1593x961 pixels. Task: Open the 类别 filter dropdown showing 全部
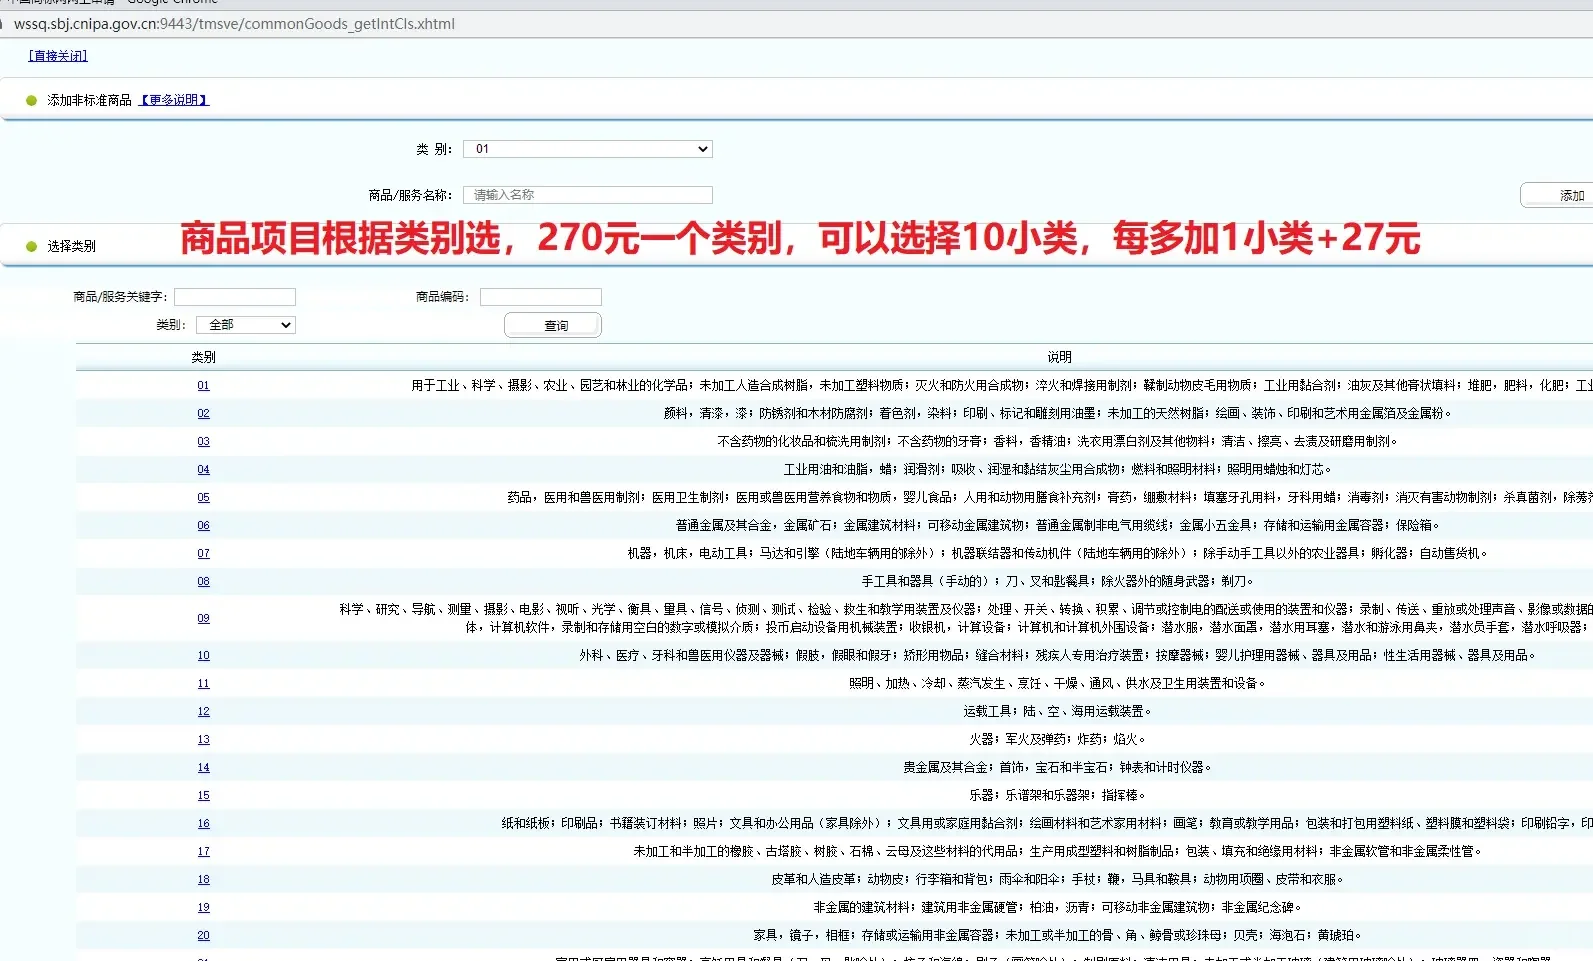[246, 325]
